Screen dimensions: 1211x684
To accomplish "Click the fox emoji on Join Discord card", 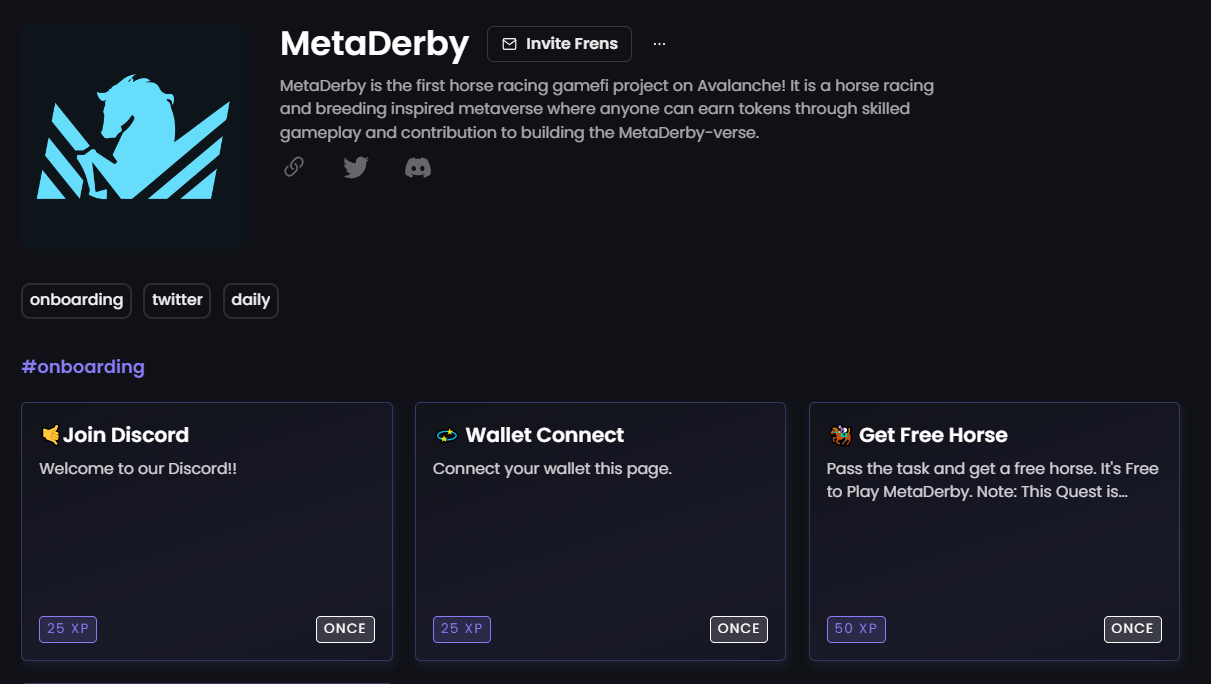I will coord(49,433).
